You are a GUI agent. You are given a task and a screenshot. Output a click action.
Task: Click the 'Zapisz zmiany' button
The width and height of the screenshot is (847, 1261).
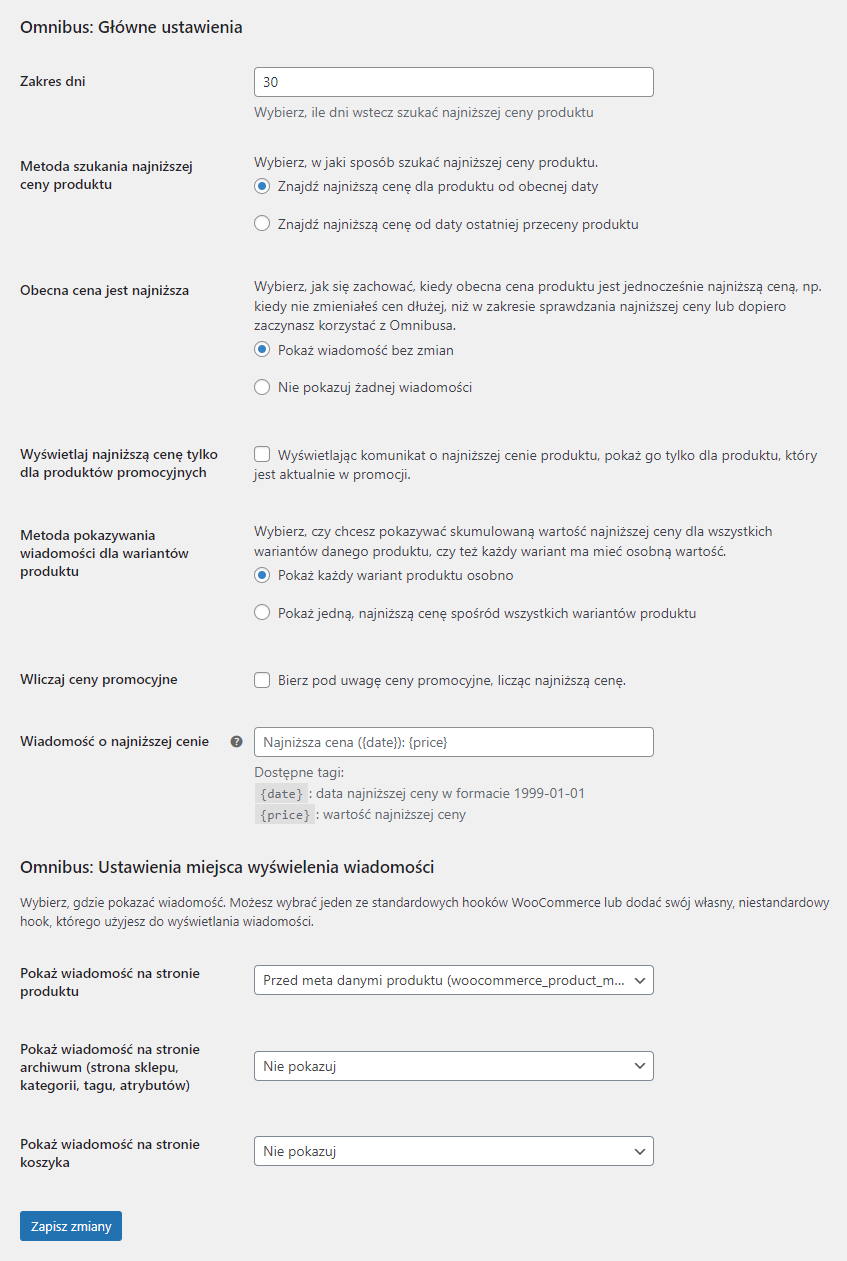pyautogui.click(x=71, y=1226)
